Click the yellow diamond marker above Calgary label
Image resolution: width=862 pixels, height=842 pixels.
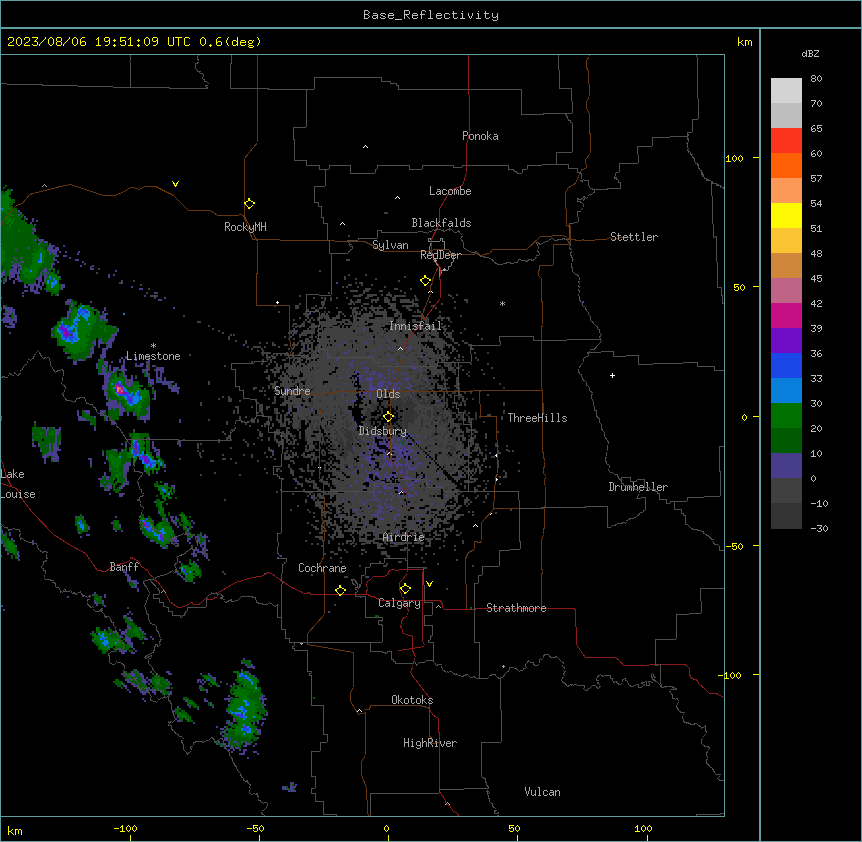[x=405, y=589]
